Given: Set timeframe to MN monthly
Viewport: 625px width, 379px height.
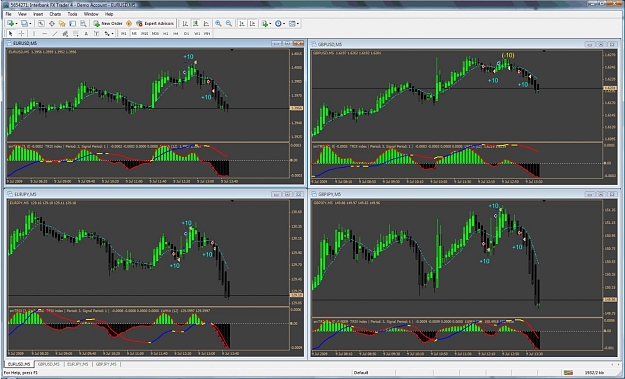Looking at the screenshot, I should 207,33.
